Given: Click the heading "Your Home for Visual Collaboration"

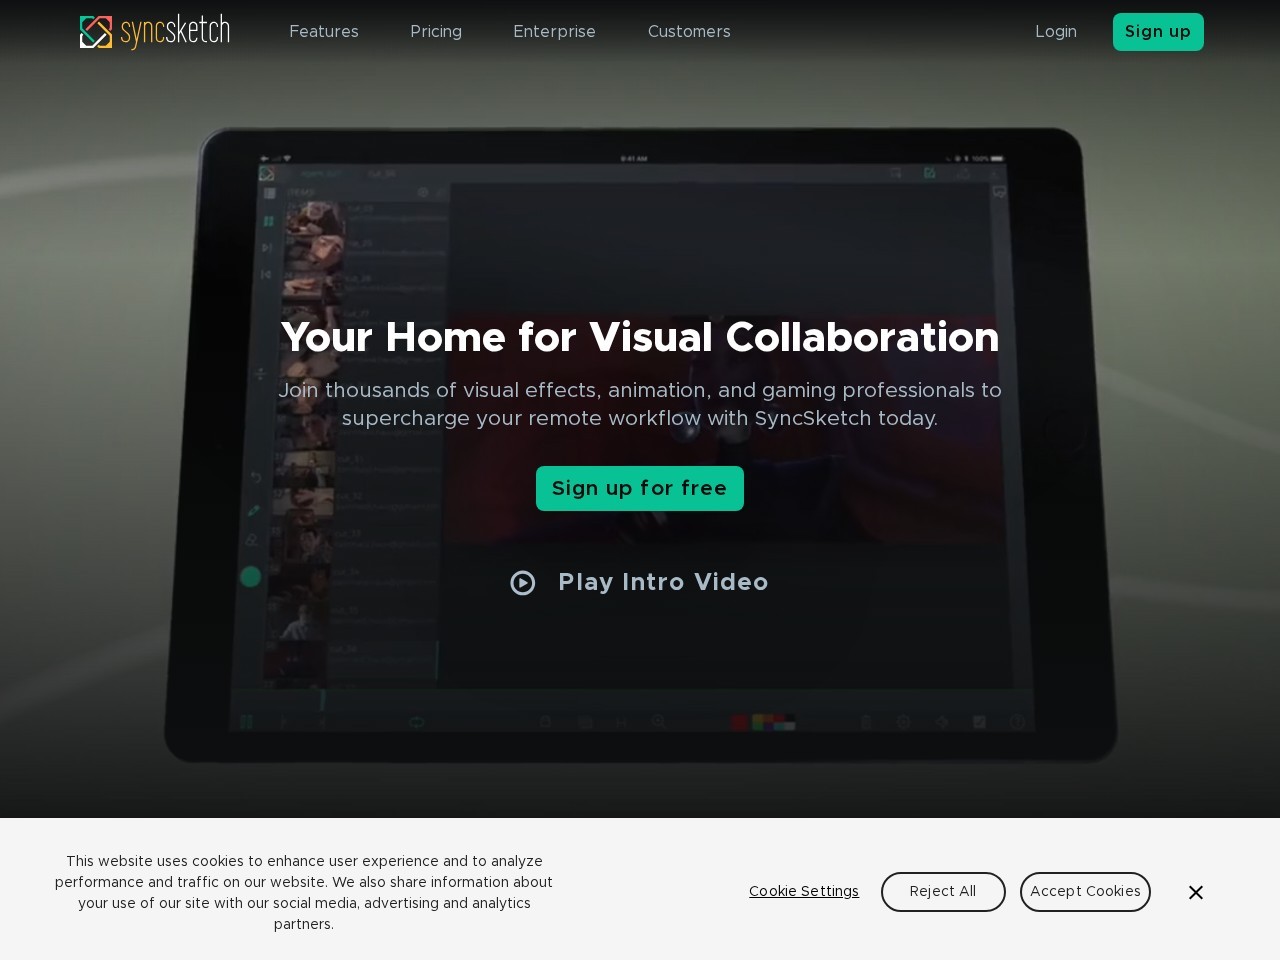Looking at the screenshot, I should (640, 337).
